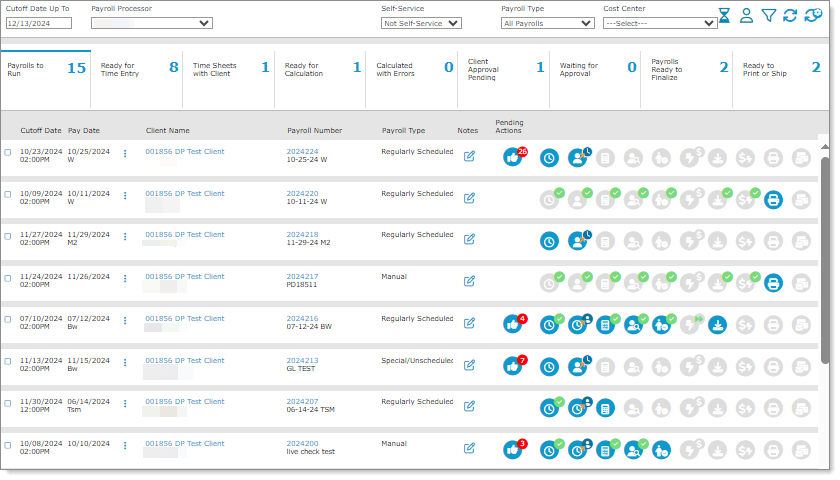
Task: Click the person-search icon for payroll 2024216
Action: 633,325
